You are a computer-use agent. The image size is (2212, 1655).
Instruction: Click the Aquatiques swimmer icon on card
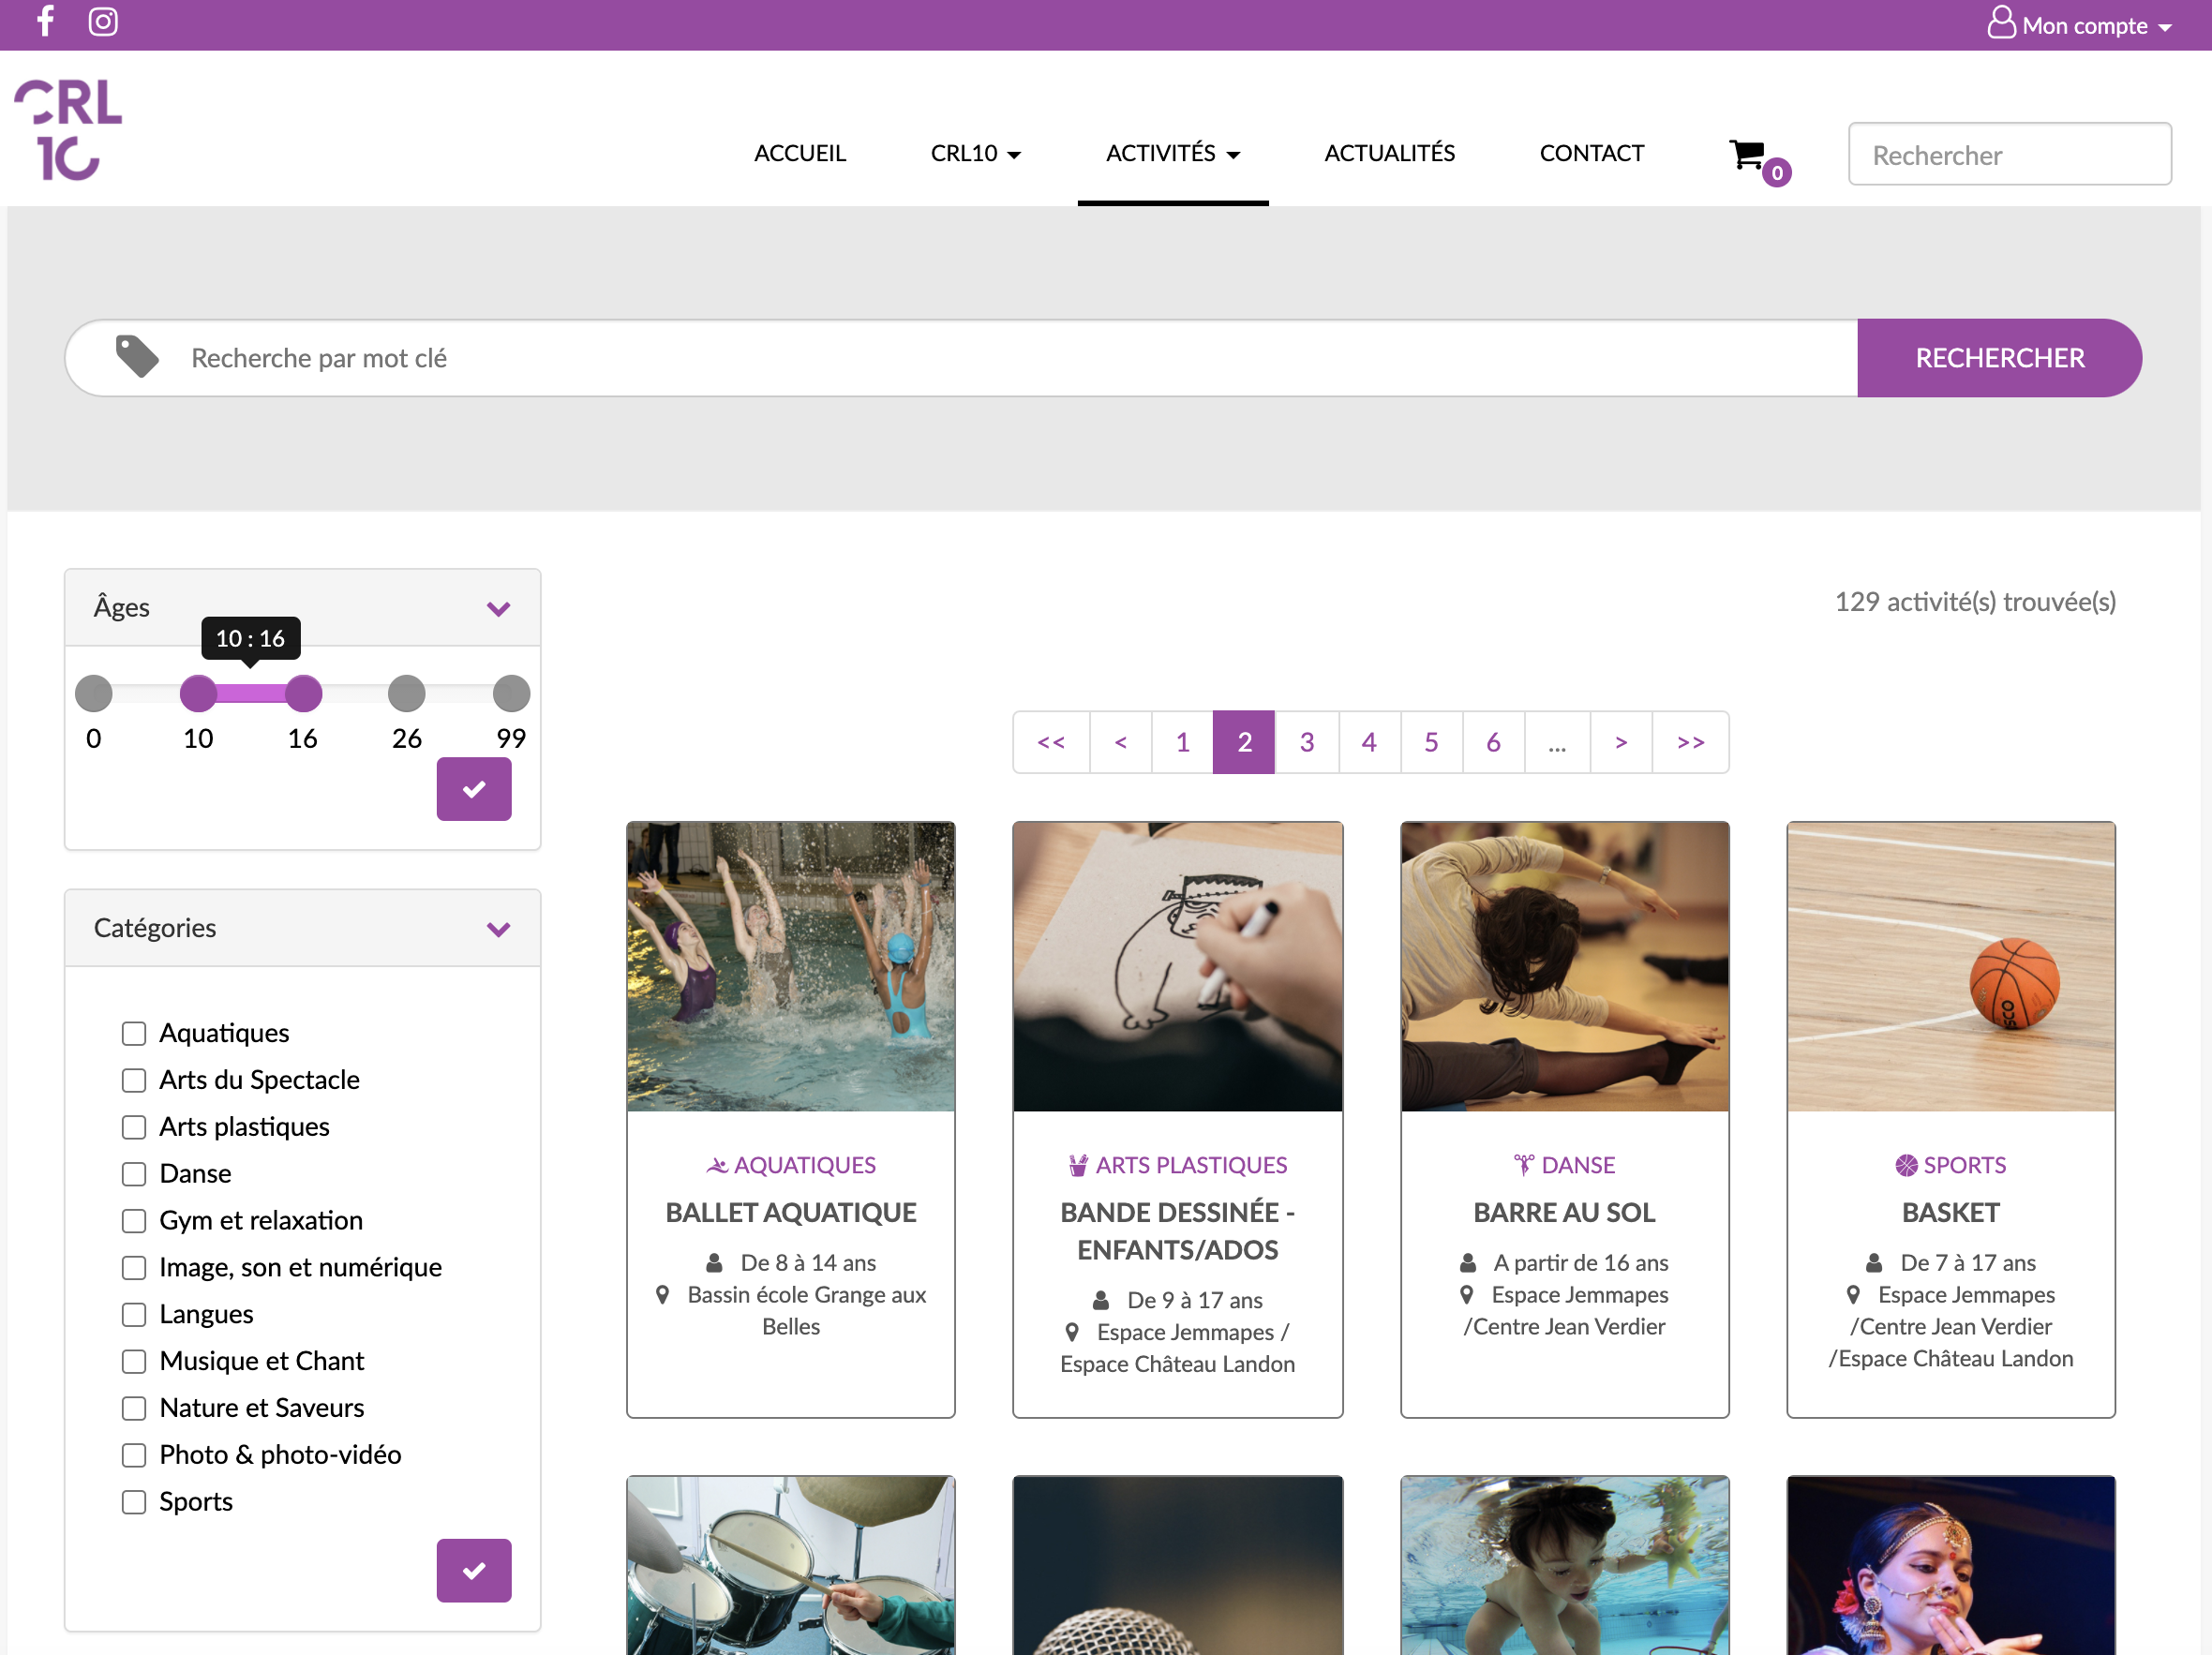(x=717, y=1165)
